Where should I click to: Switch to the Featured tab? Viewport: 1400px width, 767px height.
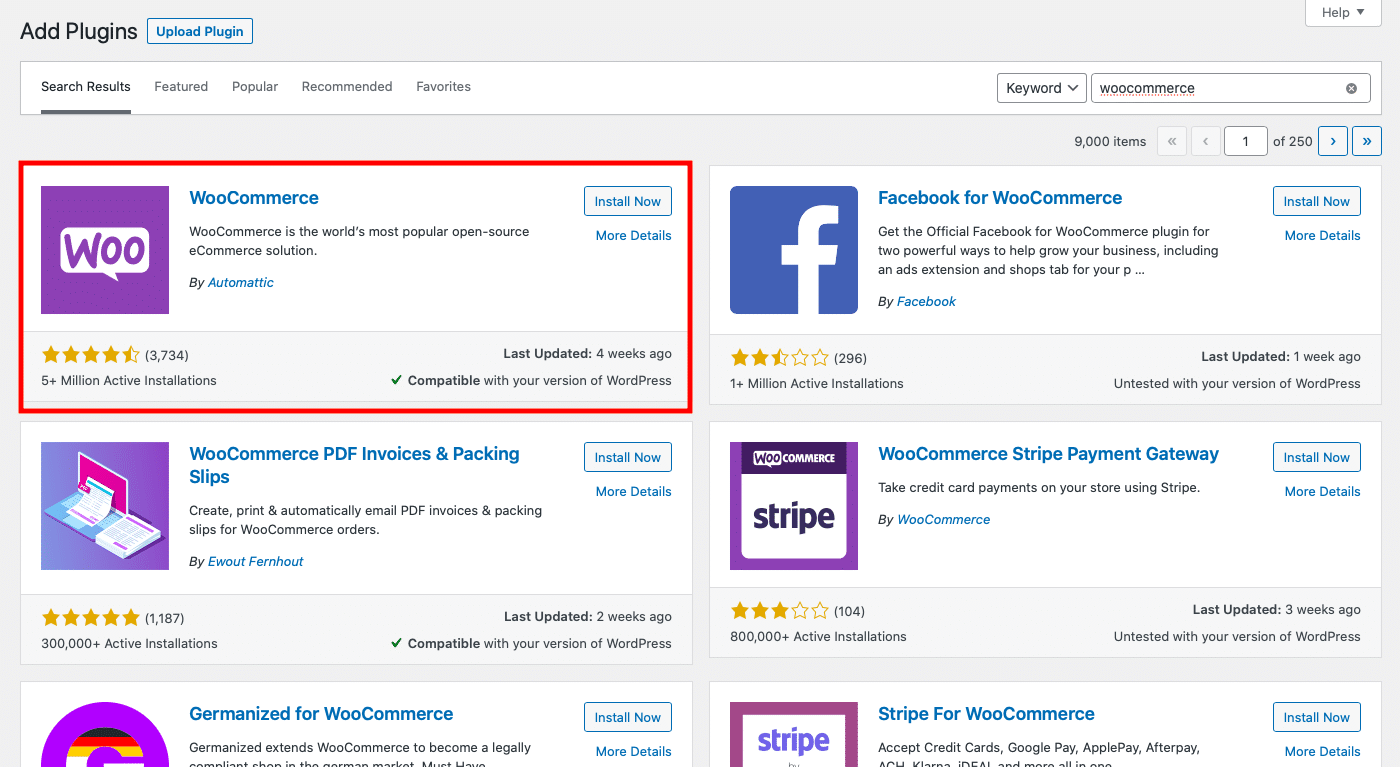(181, 87)
